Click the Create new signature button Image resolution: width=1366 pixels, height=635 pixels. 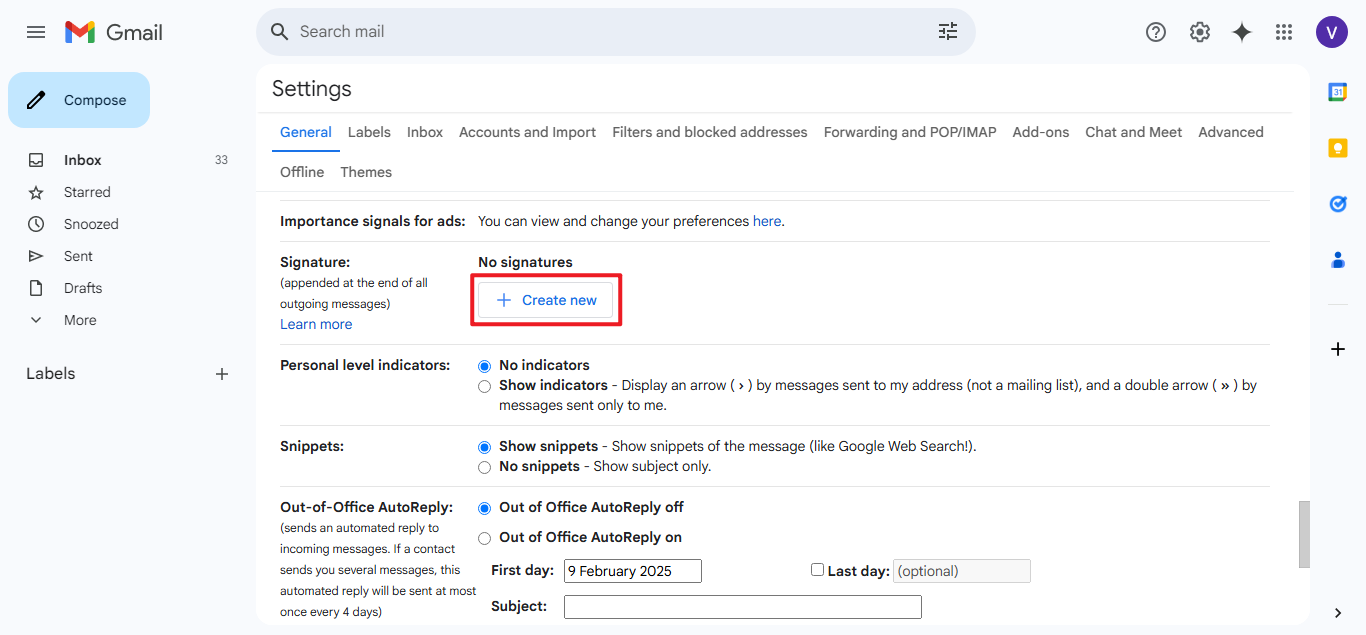[x=546, y=300]
